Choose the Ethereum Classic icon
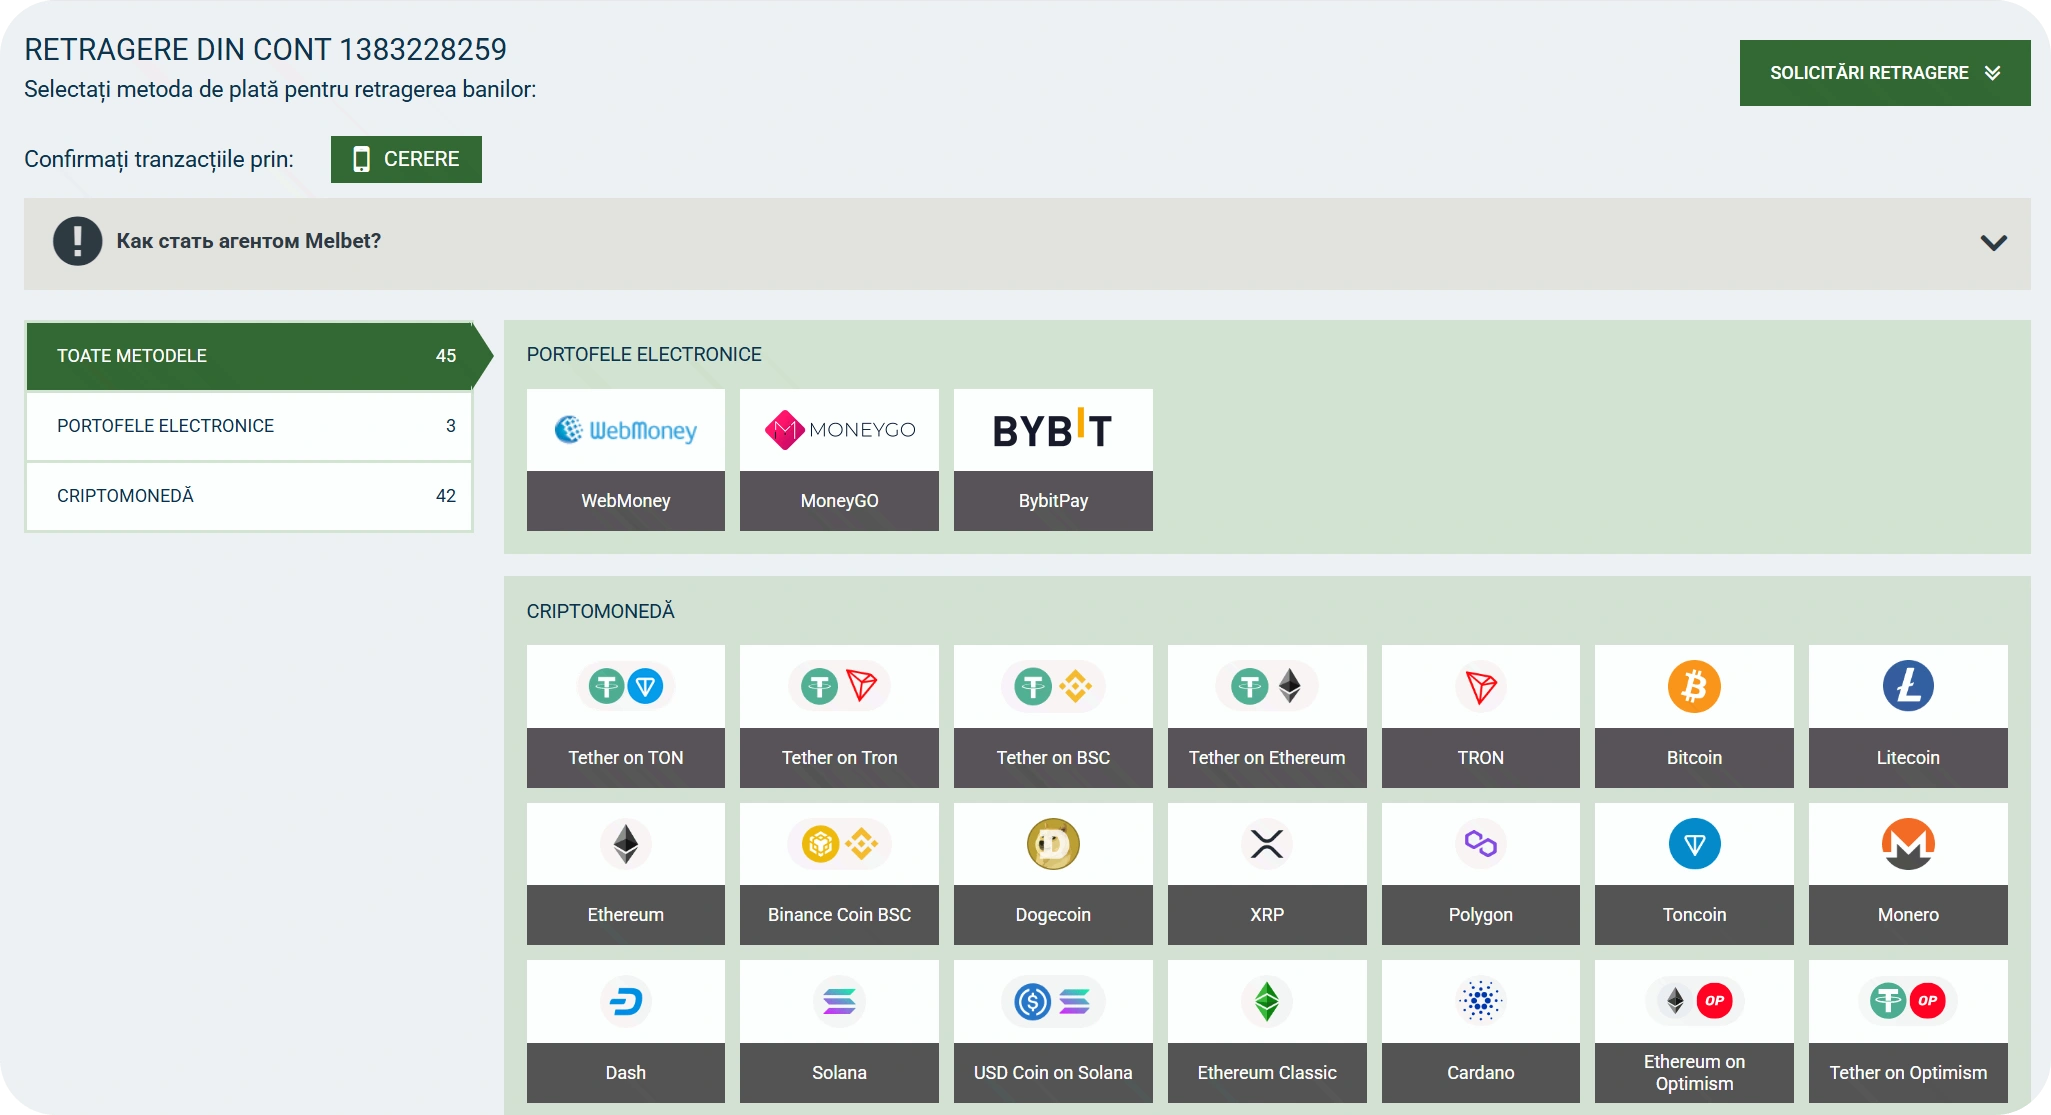The height and width of the screenshot is (1115, 2051). 1267,1001
